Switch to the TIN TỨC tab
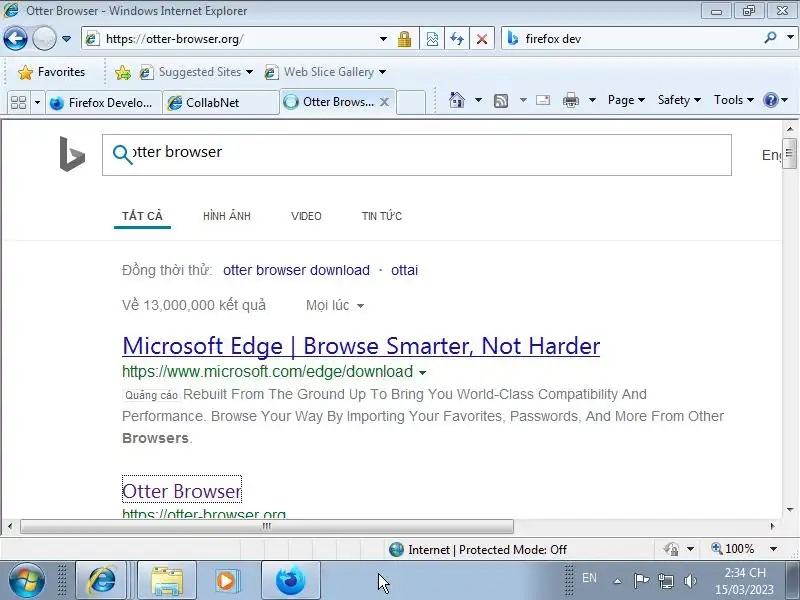Viewport: 800px width, 600px height. [382, 216]
